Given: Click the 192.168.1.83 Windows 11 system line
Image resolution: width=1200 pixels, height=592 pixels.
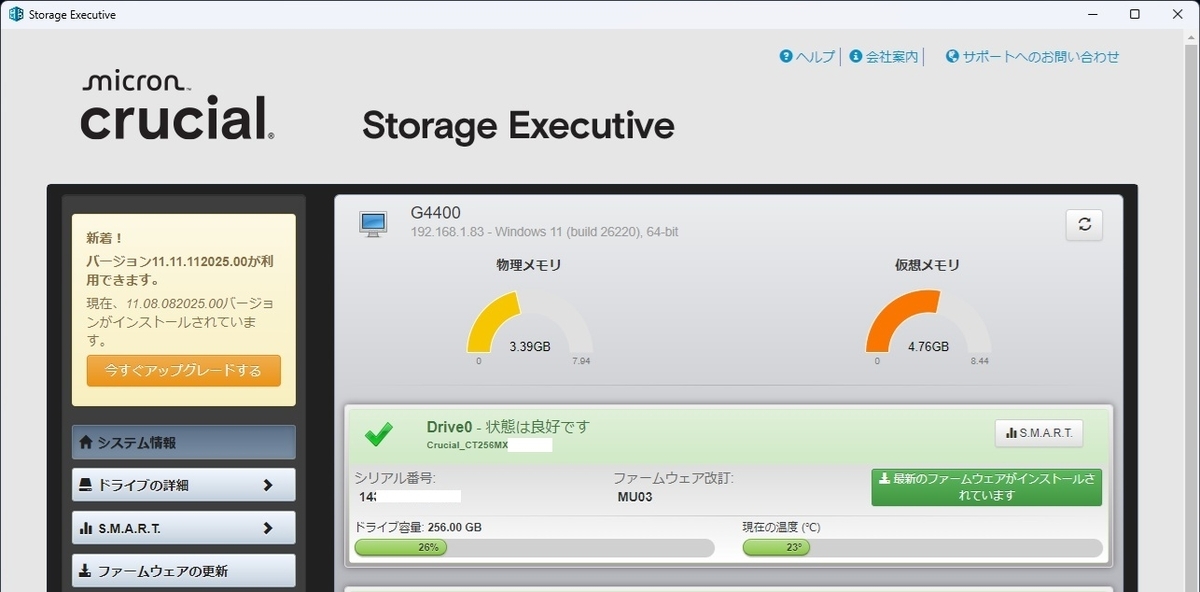Looking at the screenshot, I should tap(544, 232).
